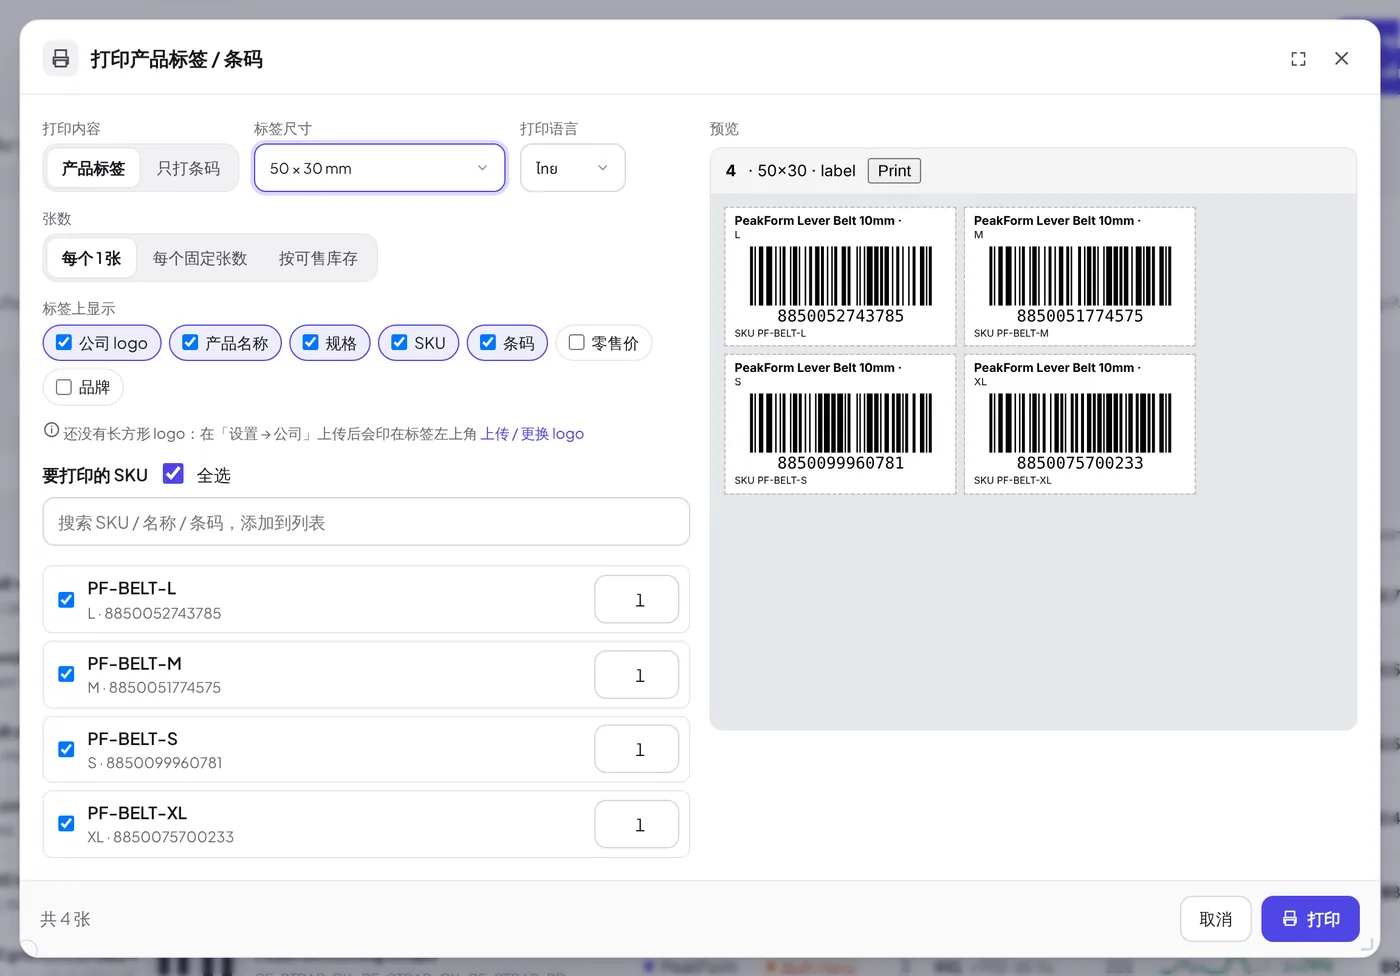
Task: Open the print language dropdown showing ไทย
Action: pos(572,168)
